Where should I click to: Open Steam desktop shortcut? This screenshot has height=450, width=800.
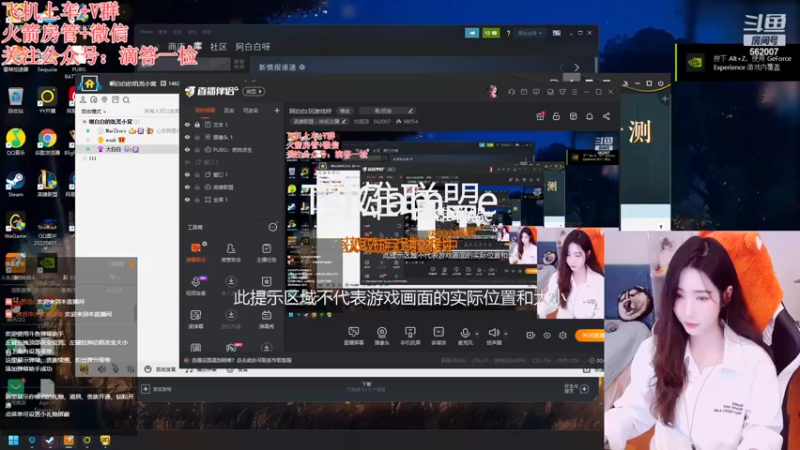point(15,185)
